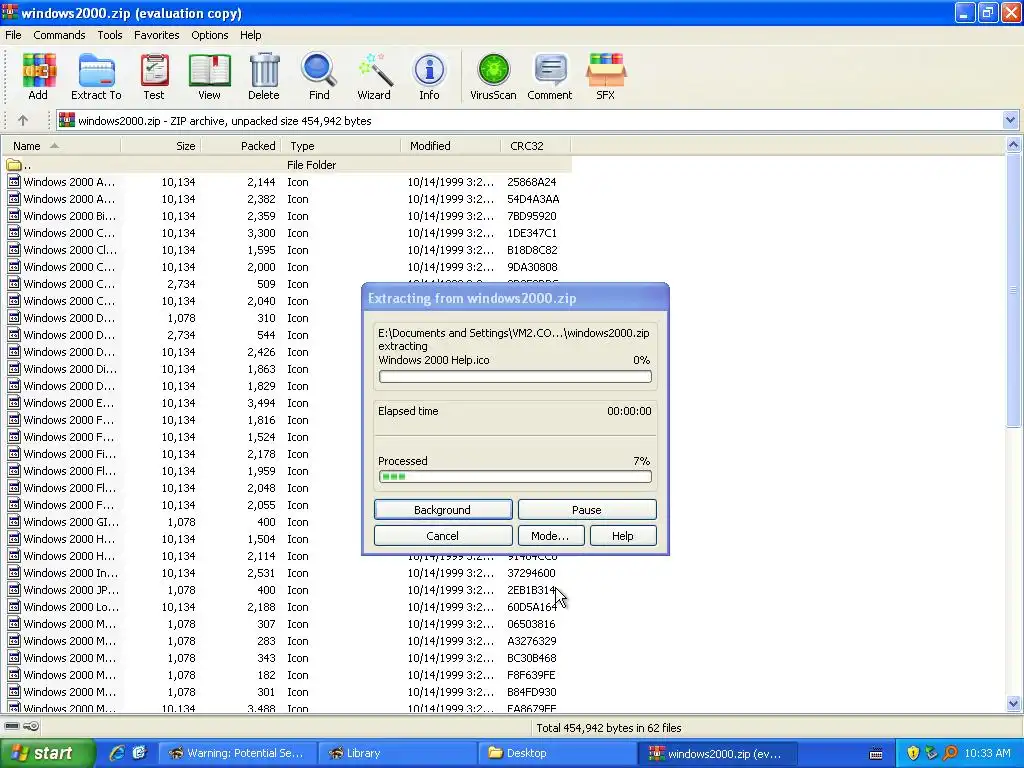Cancel the extraction dialog
This screenshot has width=1024, height=768.
(443, 536)
